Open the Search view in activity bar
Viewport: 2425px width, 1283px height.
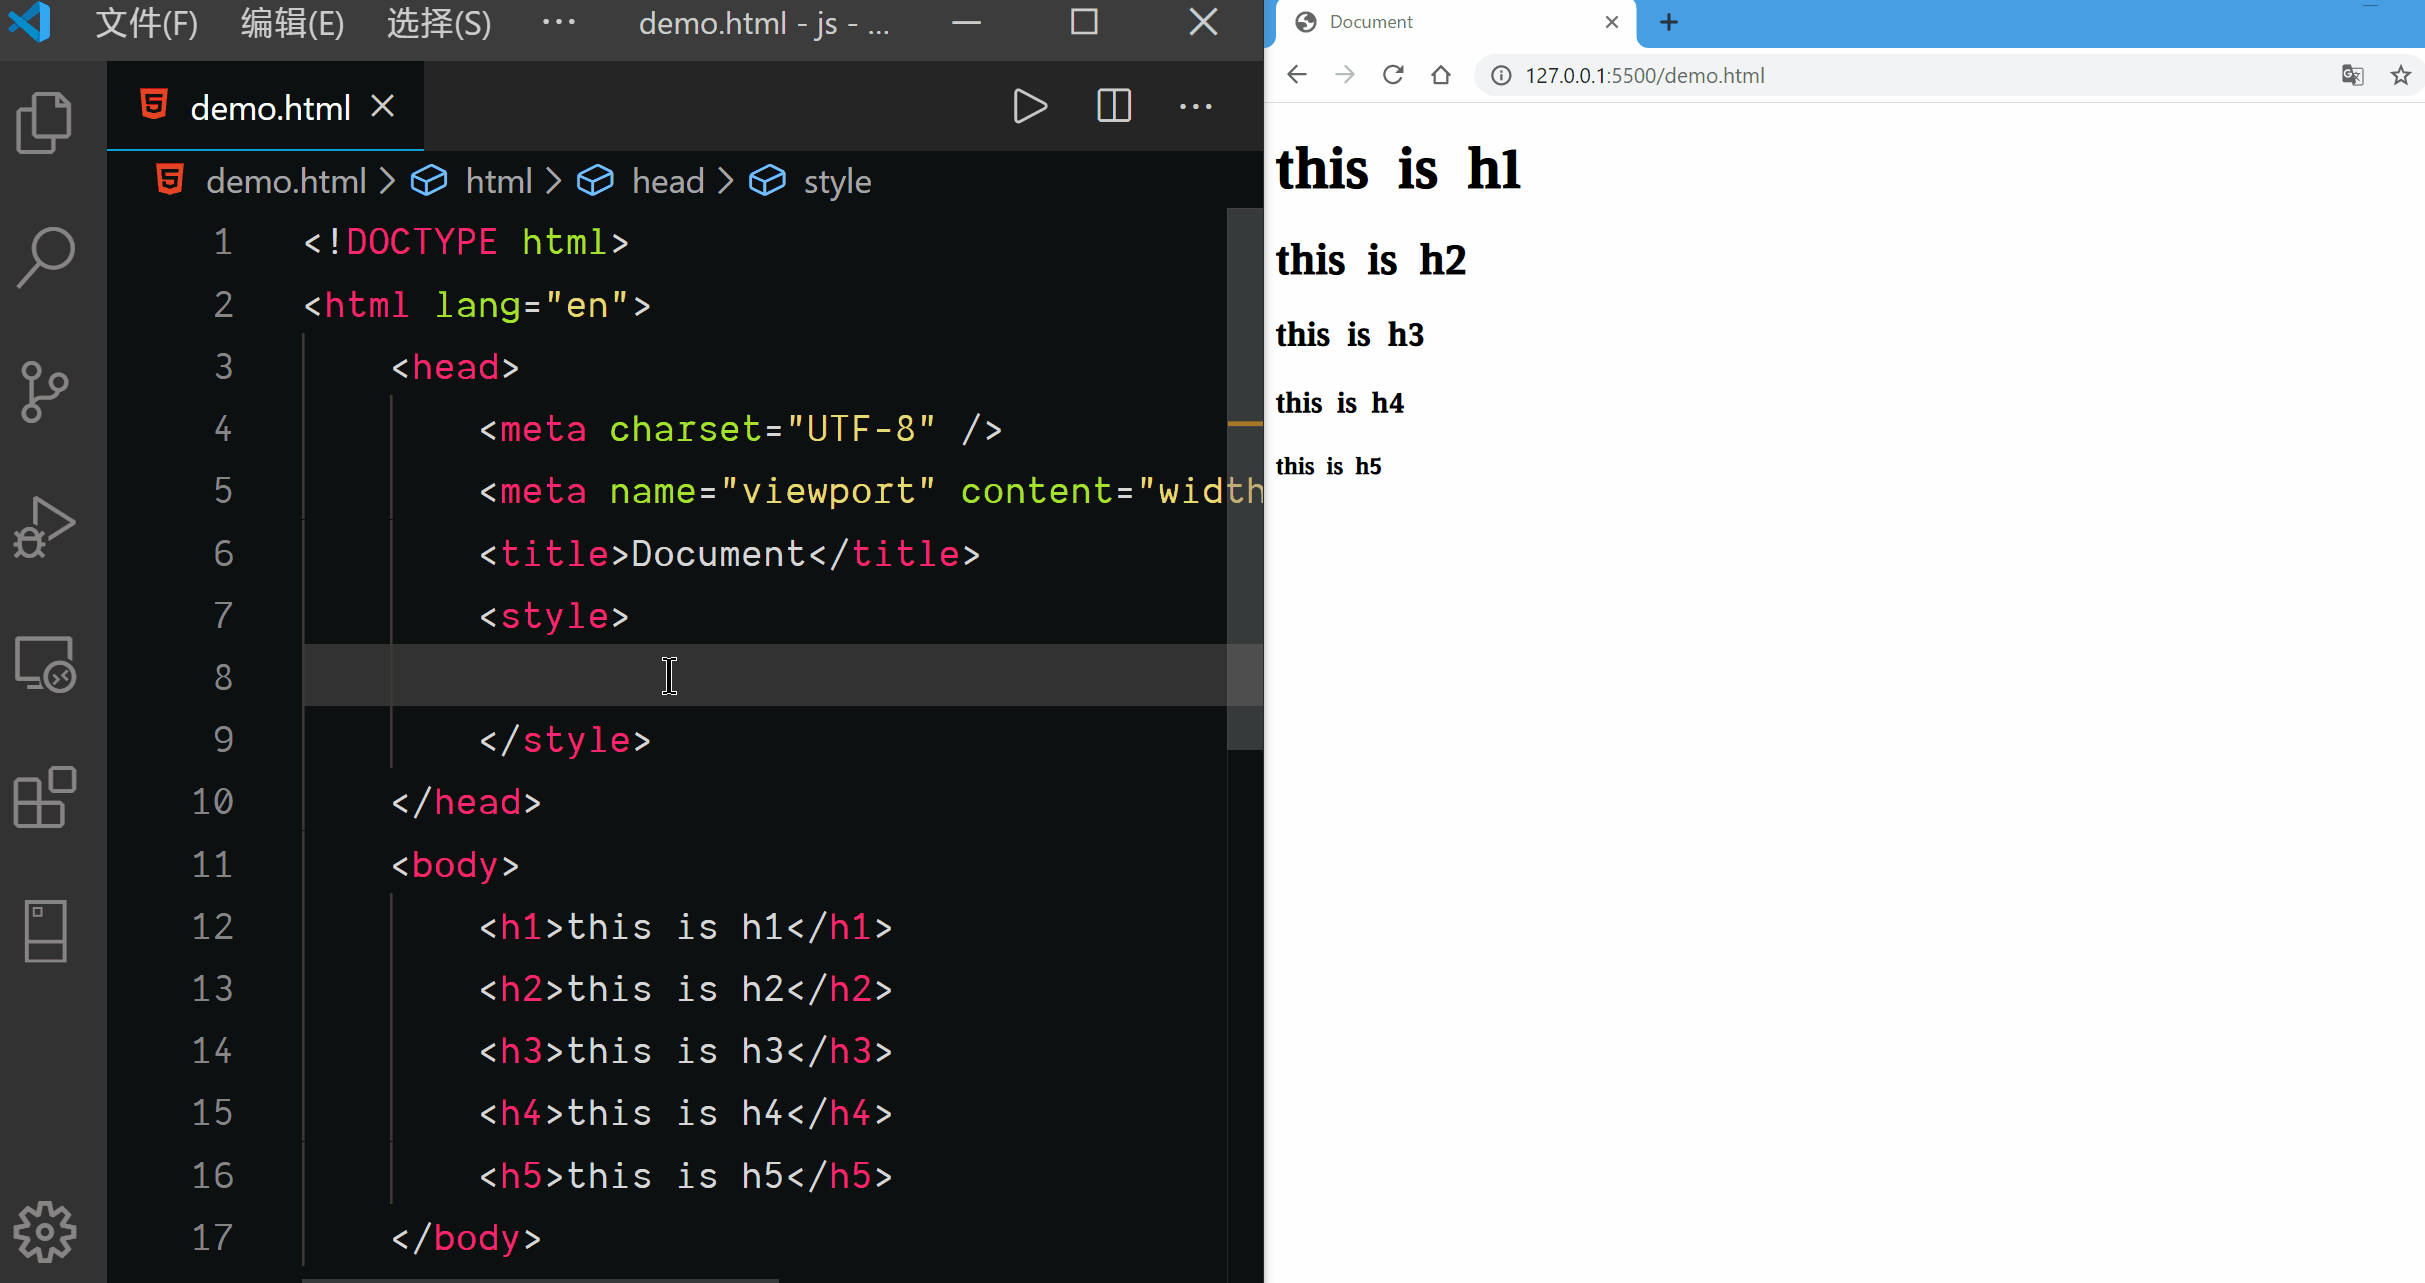coord(44,257)
